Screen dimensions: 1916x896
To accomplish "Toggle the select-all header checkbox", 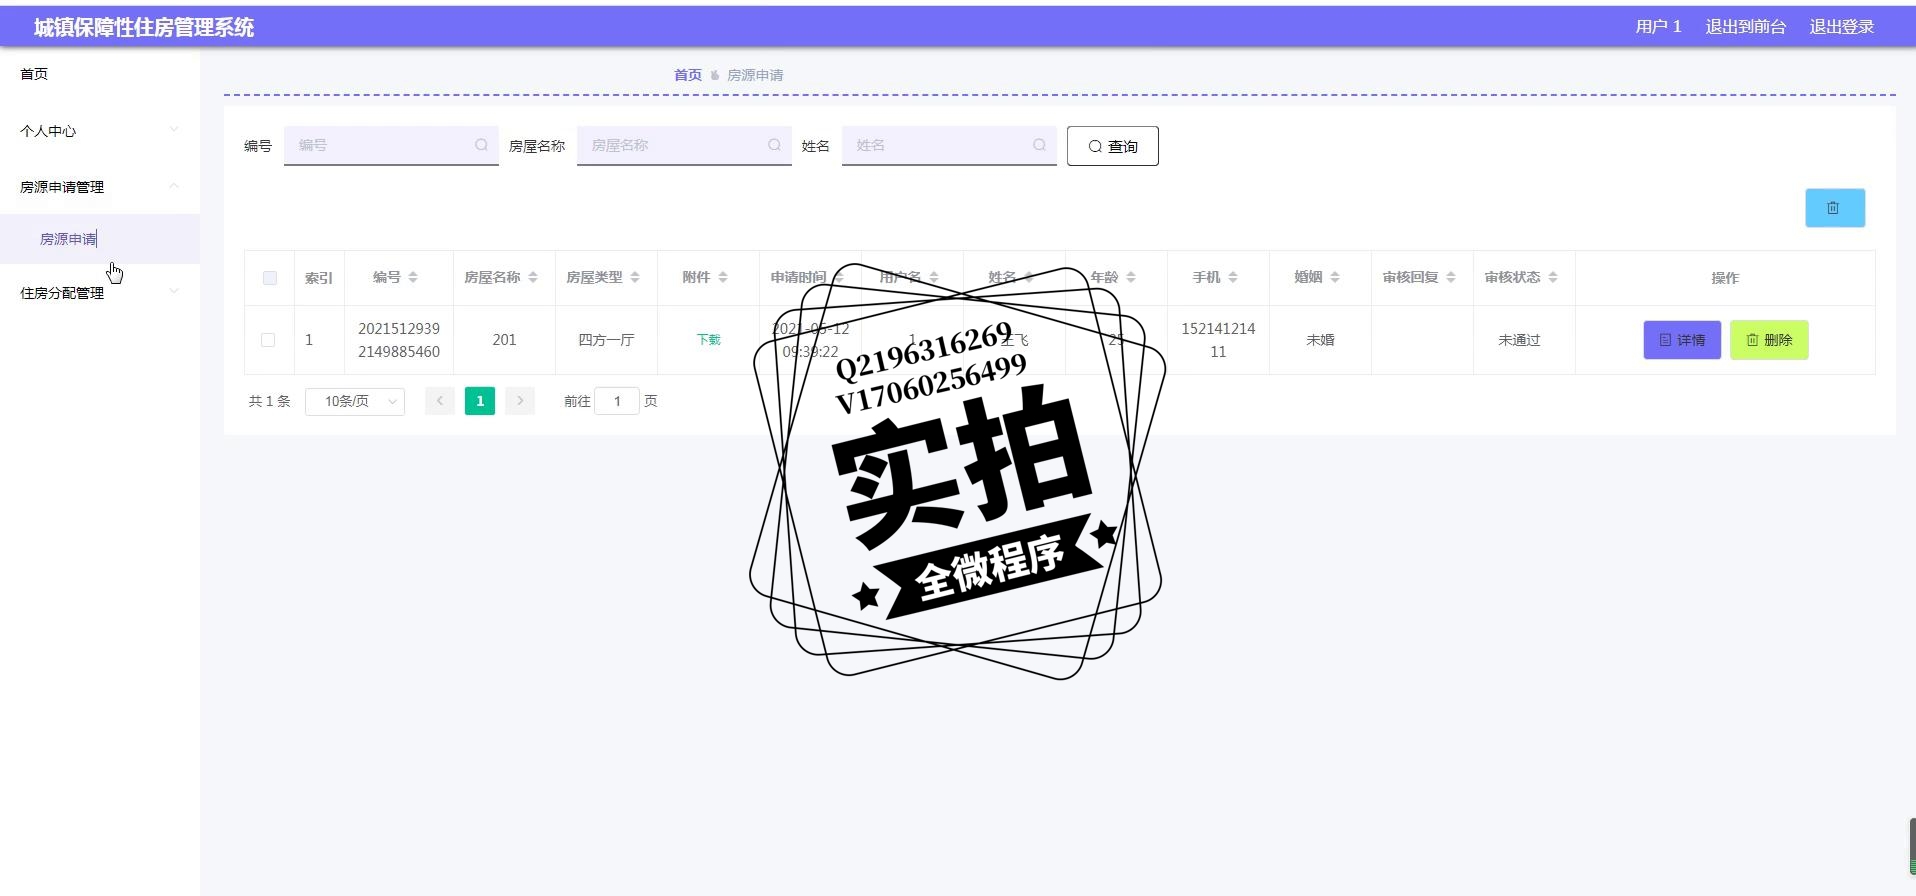I will [270, 278].
